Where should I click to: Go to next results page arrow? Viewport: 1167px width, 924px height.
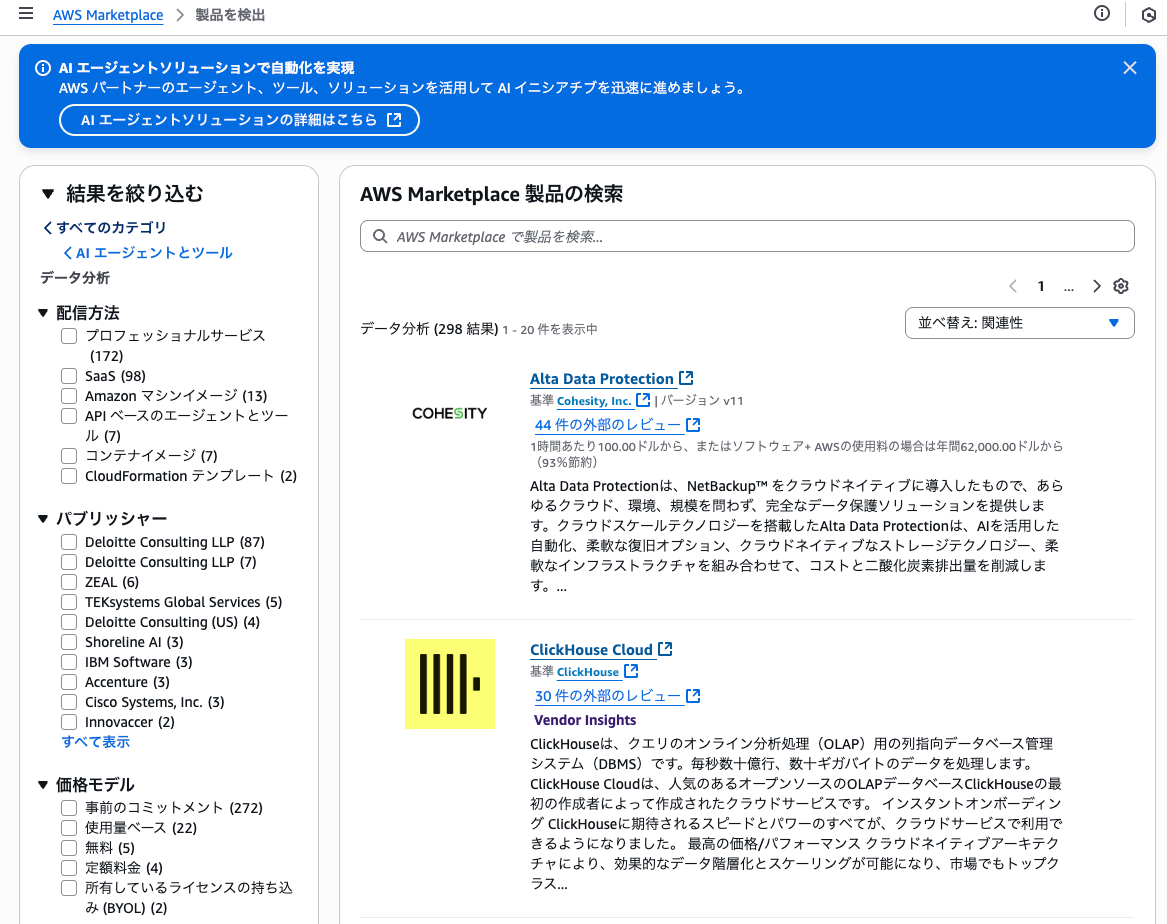click(x=1096, y=286)
